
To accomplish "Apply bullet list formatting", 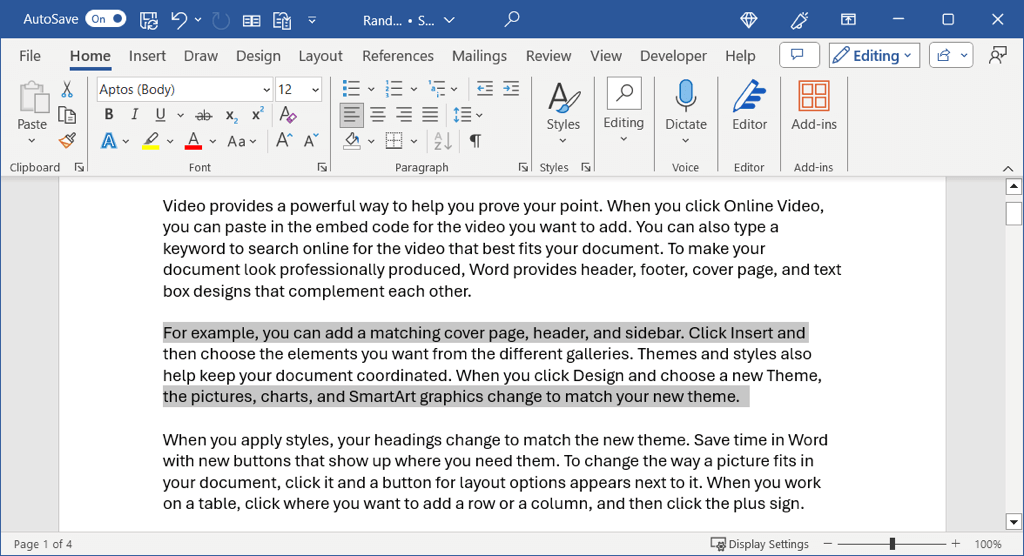I will pyautogui.click(x=351, y=89).
